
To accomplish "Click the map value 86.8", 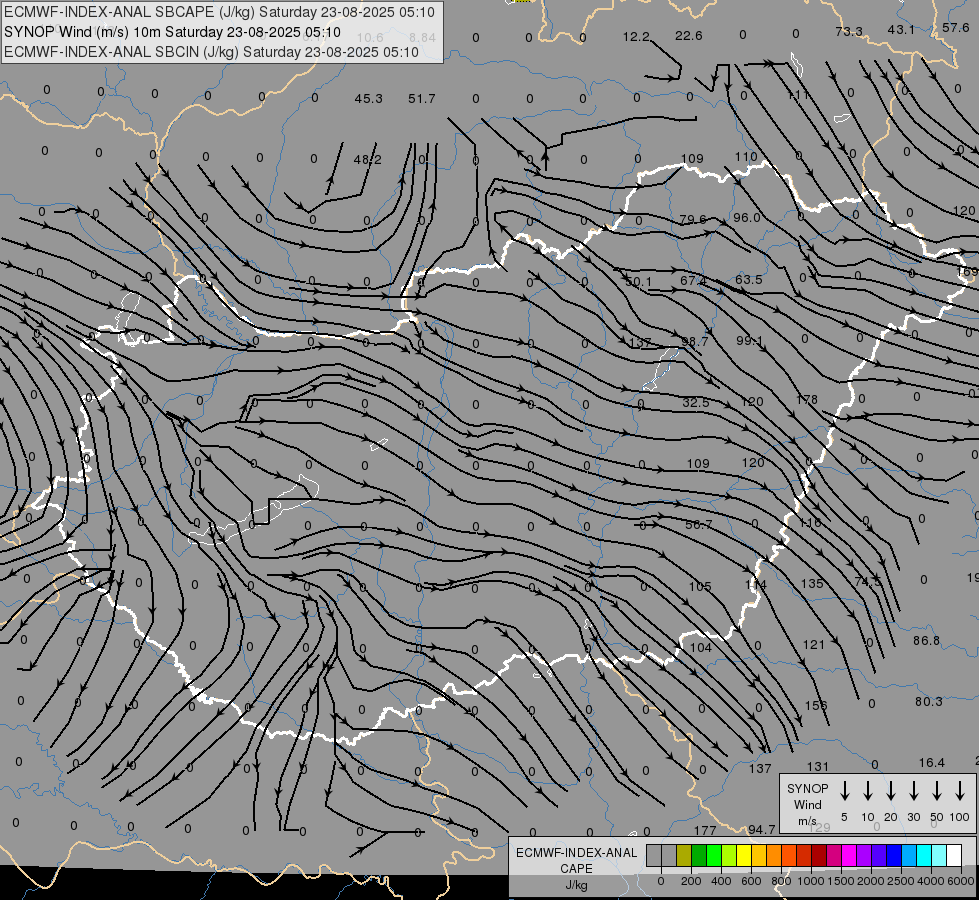I will (x=926, y=641).
